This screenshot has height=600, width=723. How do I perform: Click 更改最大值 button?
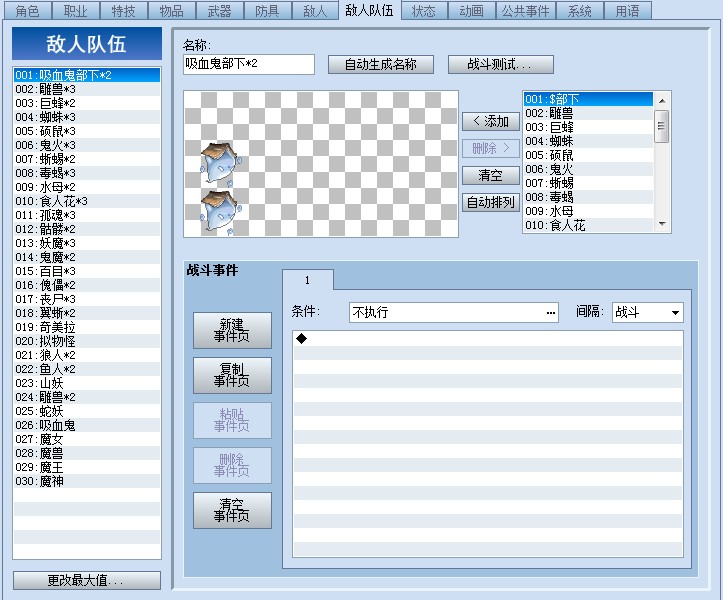click(x=87, y=580)
